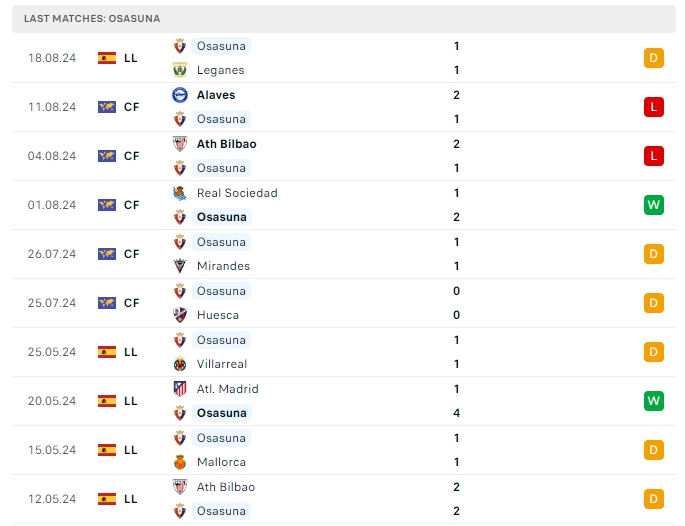This screenshot has height=526, width=685.
Task: Click the loss badge for Alaves match
Action: [x=654, y=107]
